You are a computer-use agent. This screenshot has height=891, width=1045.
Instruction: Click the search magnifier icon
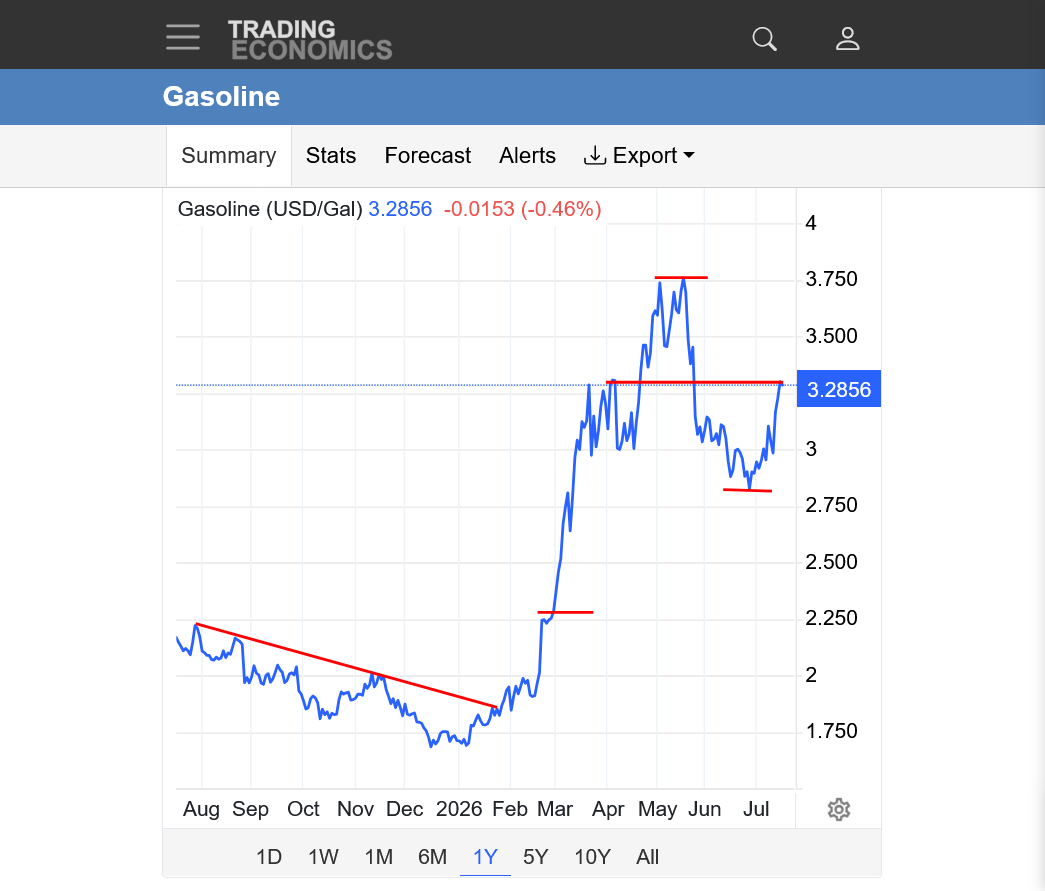(764, 39)
